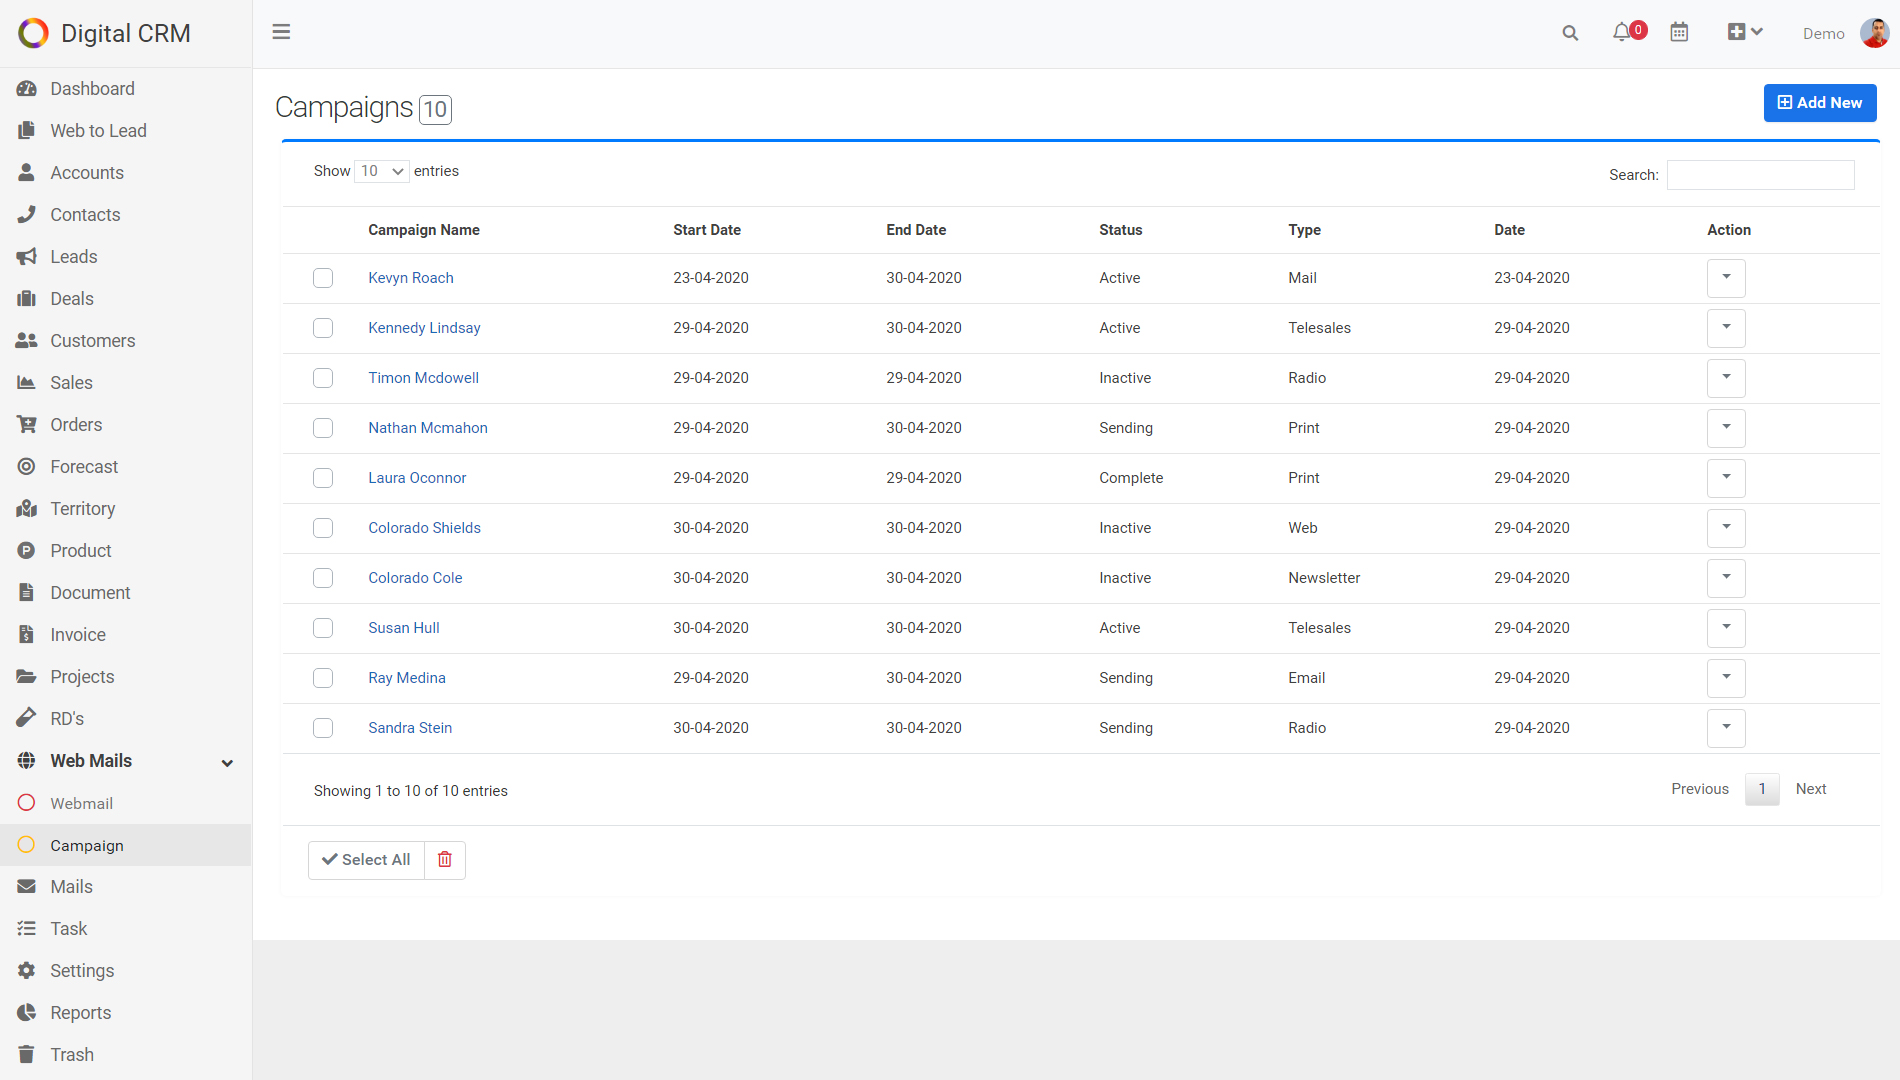Image resolution: width=1900 pixels, height=1080 pixels.
Task: Sort table by Campaign Name column
Action: [x=424, y=230]
